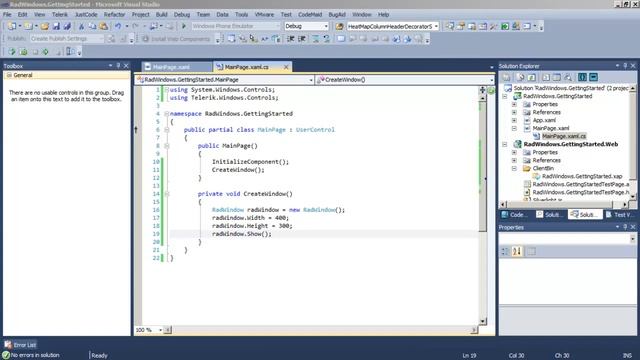
Task: Open the JustCode menu
Action: 86,14
